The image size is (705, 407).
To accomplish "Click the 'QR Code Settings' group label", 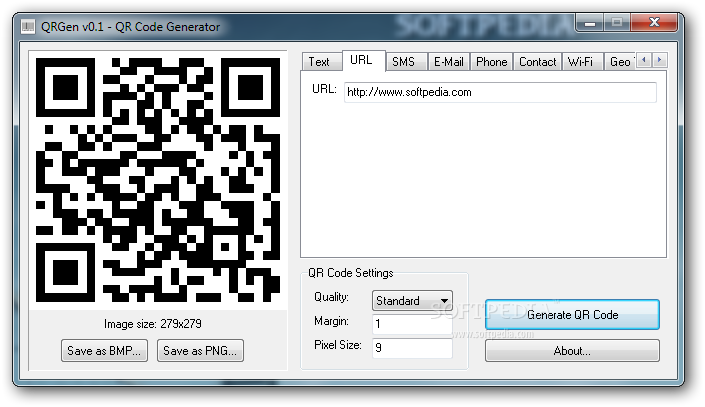I will coord(351,273).
